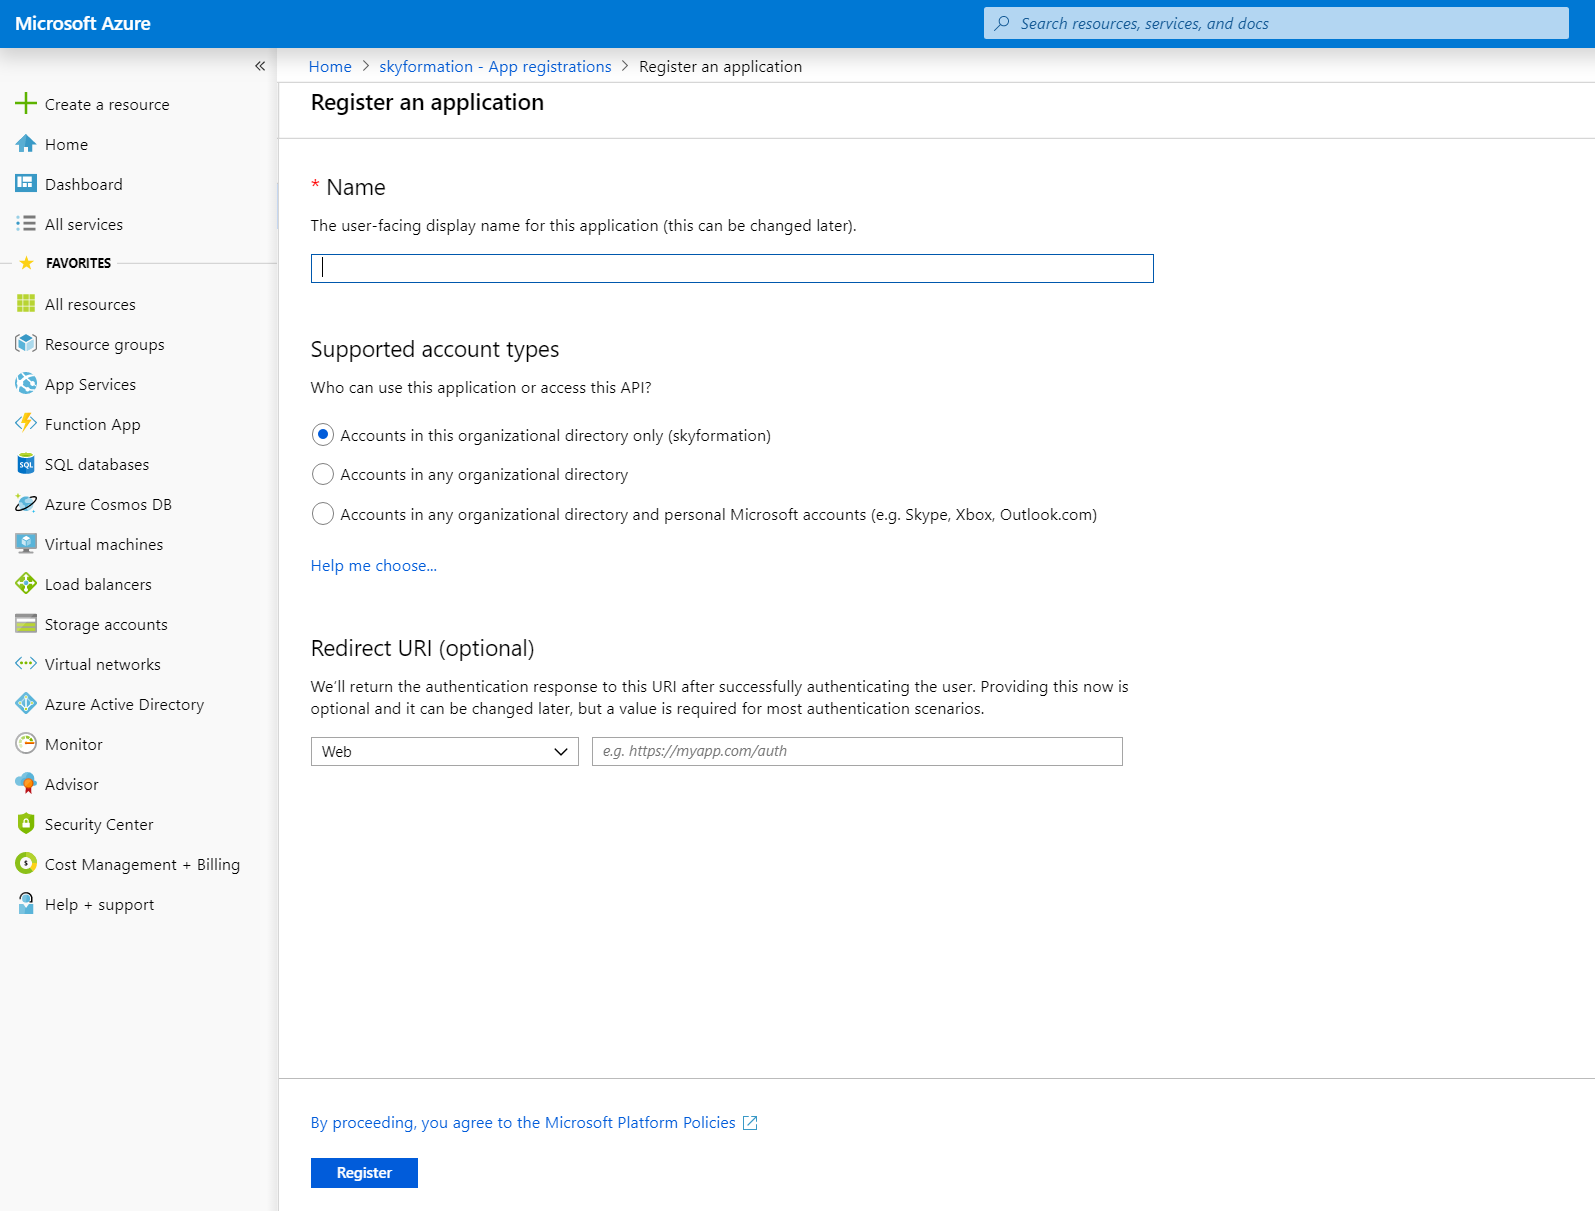Viewport: 1595px width, 1211px height.
Task: Click the Create a resource plus icon
Action: (26, 103)
